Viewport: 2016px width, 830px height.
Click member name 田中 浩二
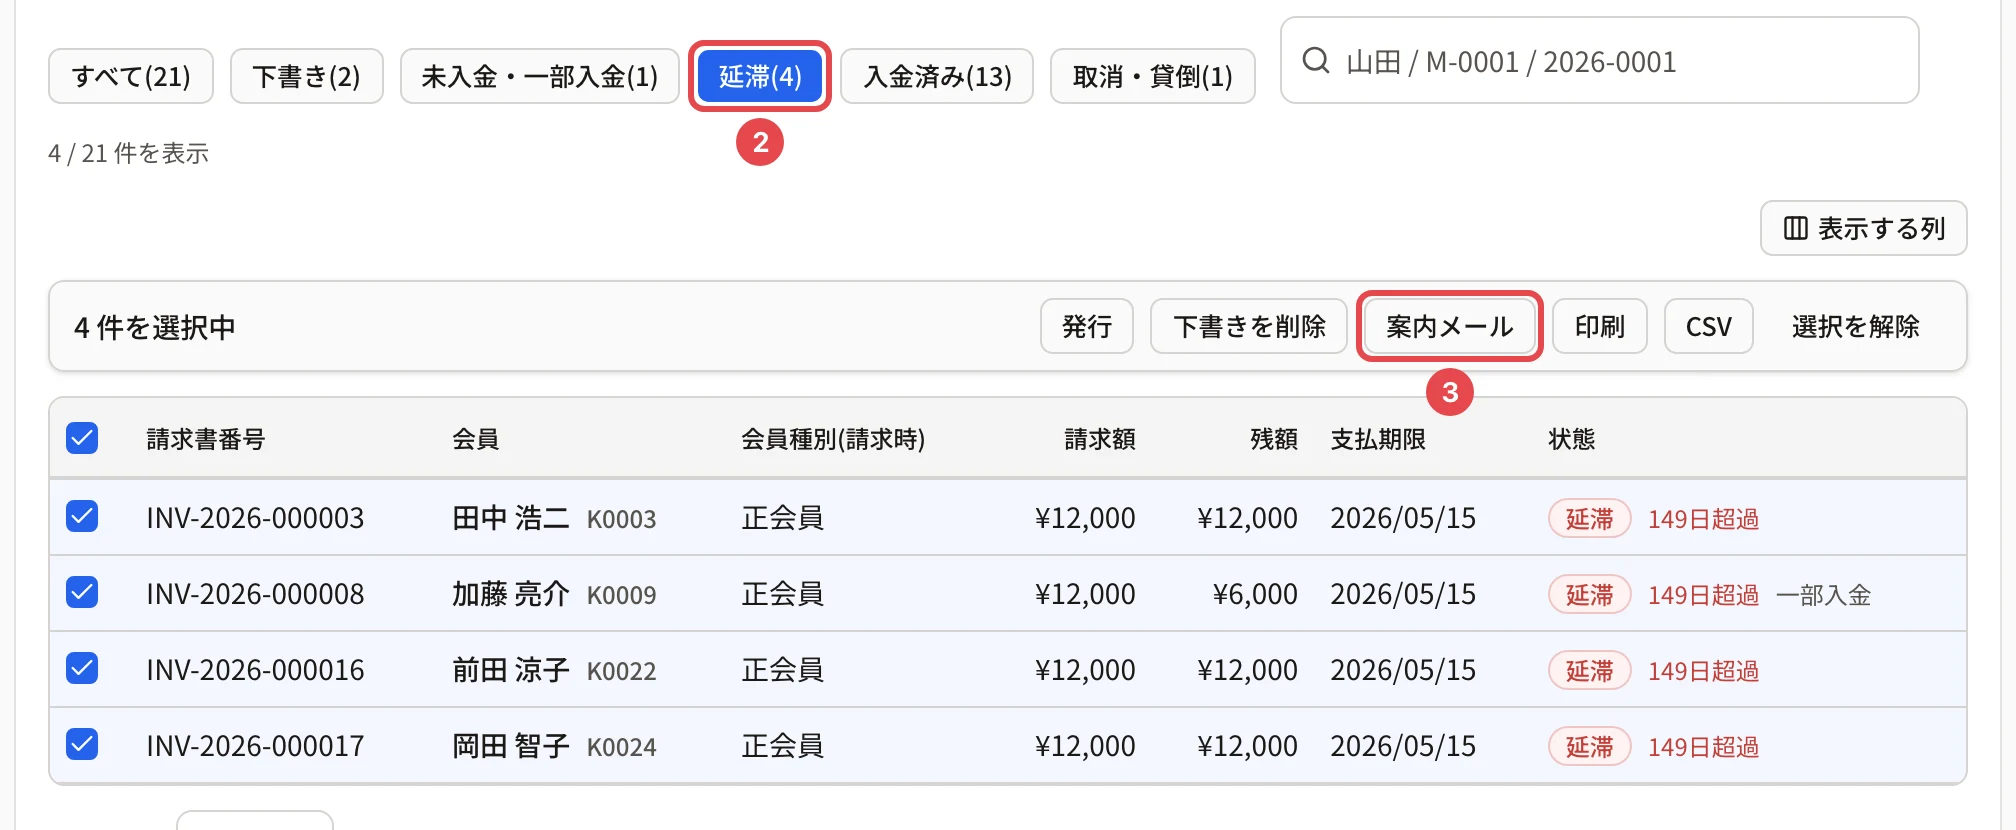point(511,518)
